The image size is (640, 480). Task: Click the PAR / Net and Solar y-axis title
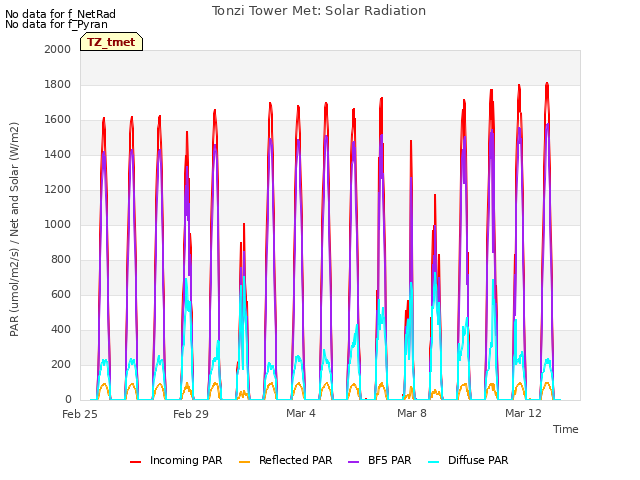14,229
